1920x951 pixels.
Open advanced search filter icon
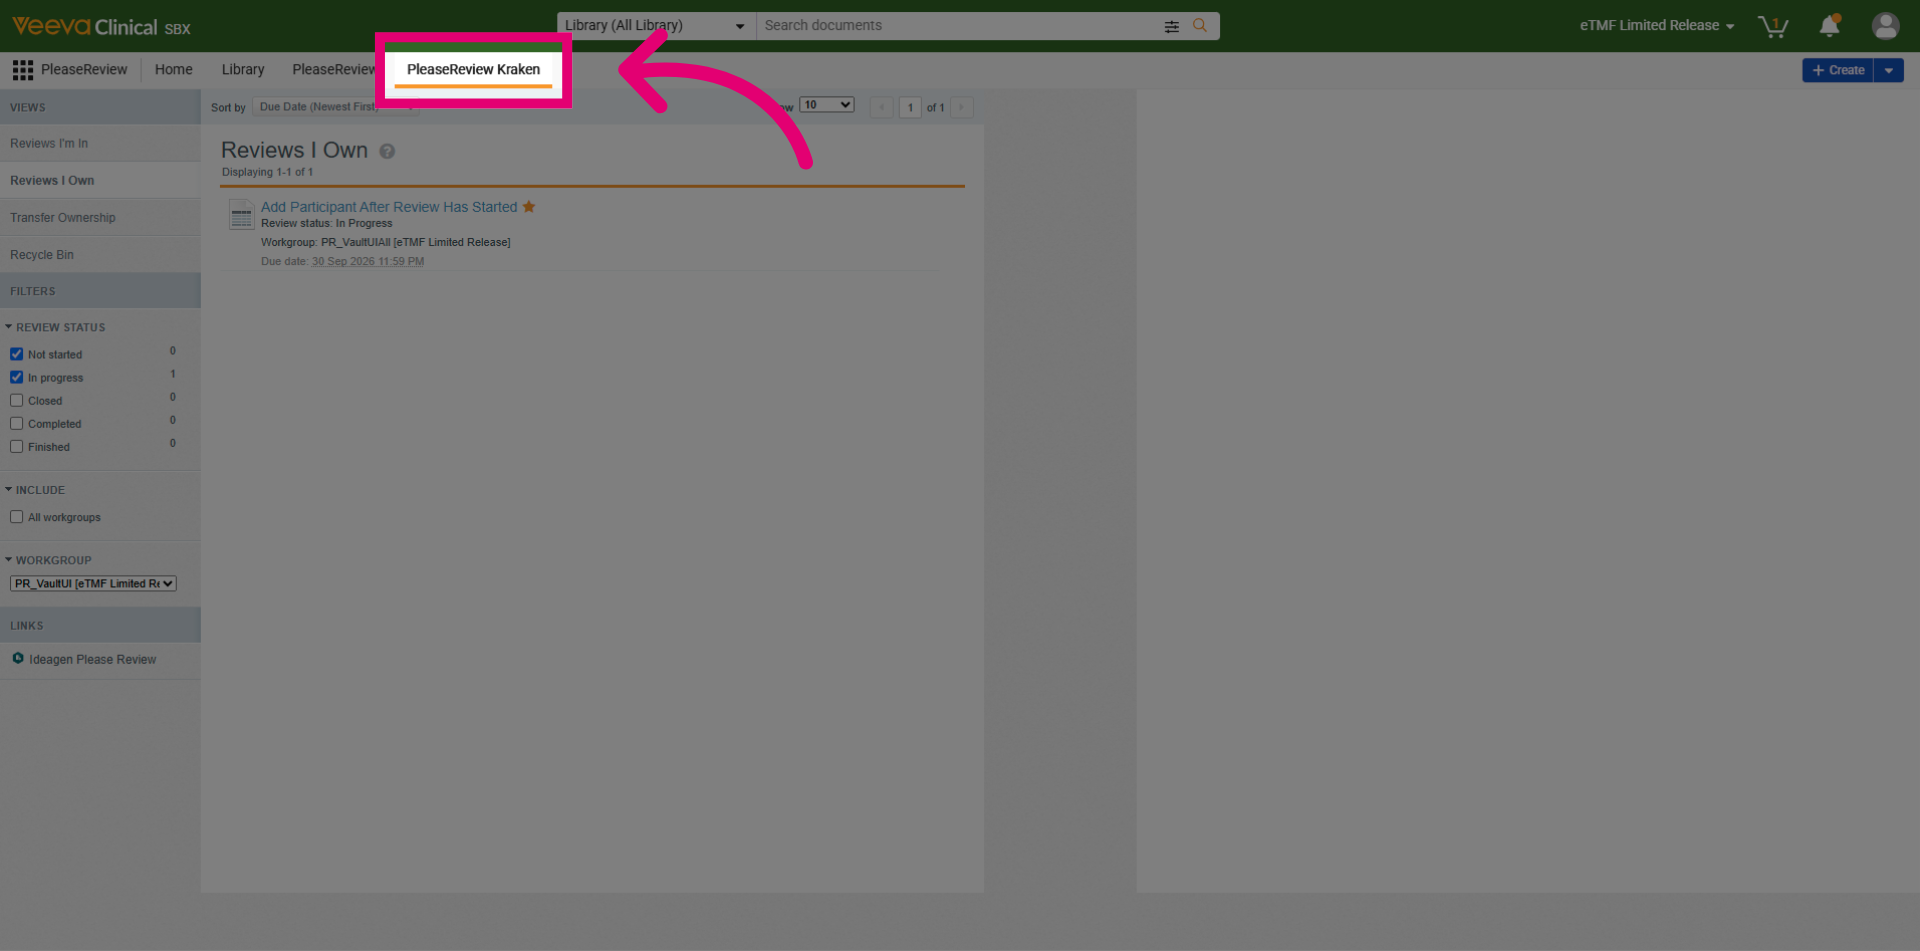pyautogui.click(x=1171, y=27)
